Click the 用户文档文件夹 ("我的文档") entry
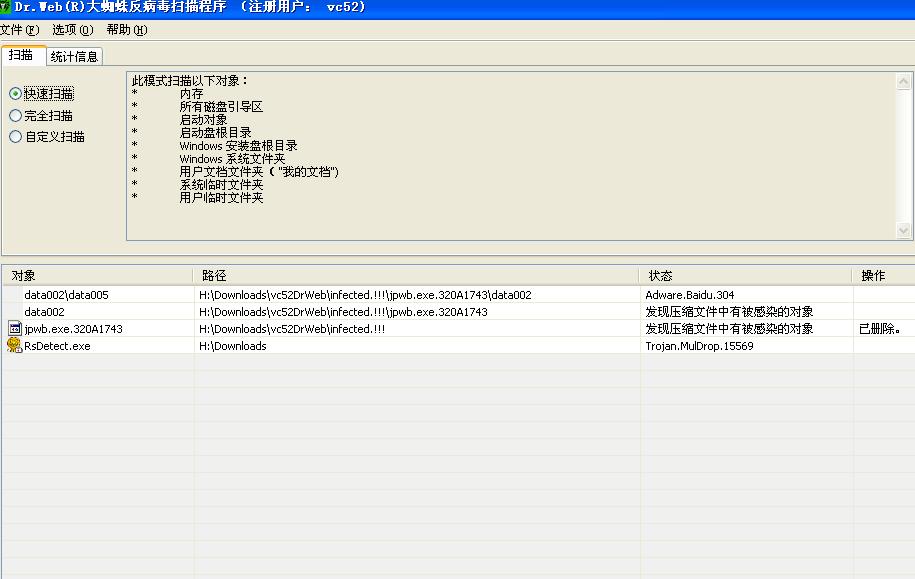 tap(259, 172)
